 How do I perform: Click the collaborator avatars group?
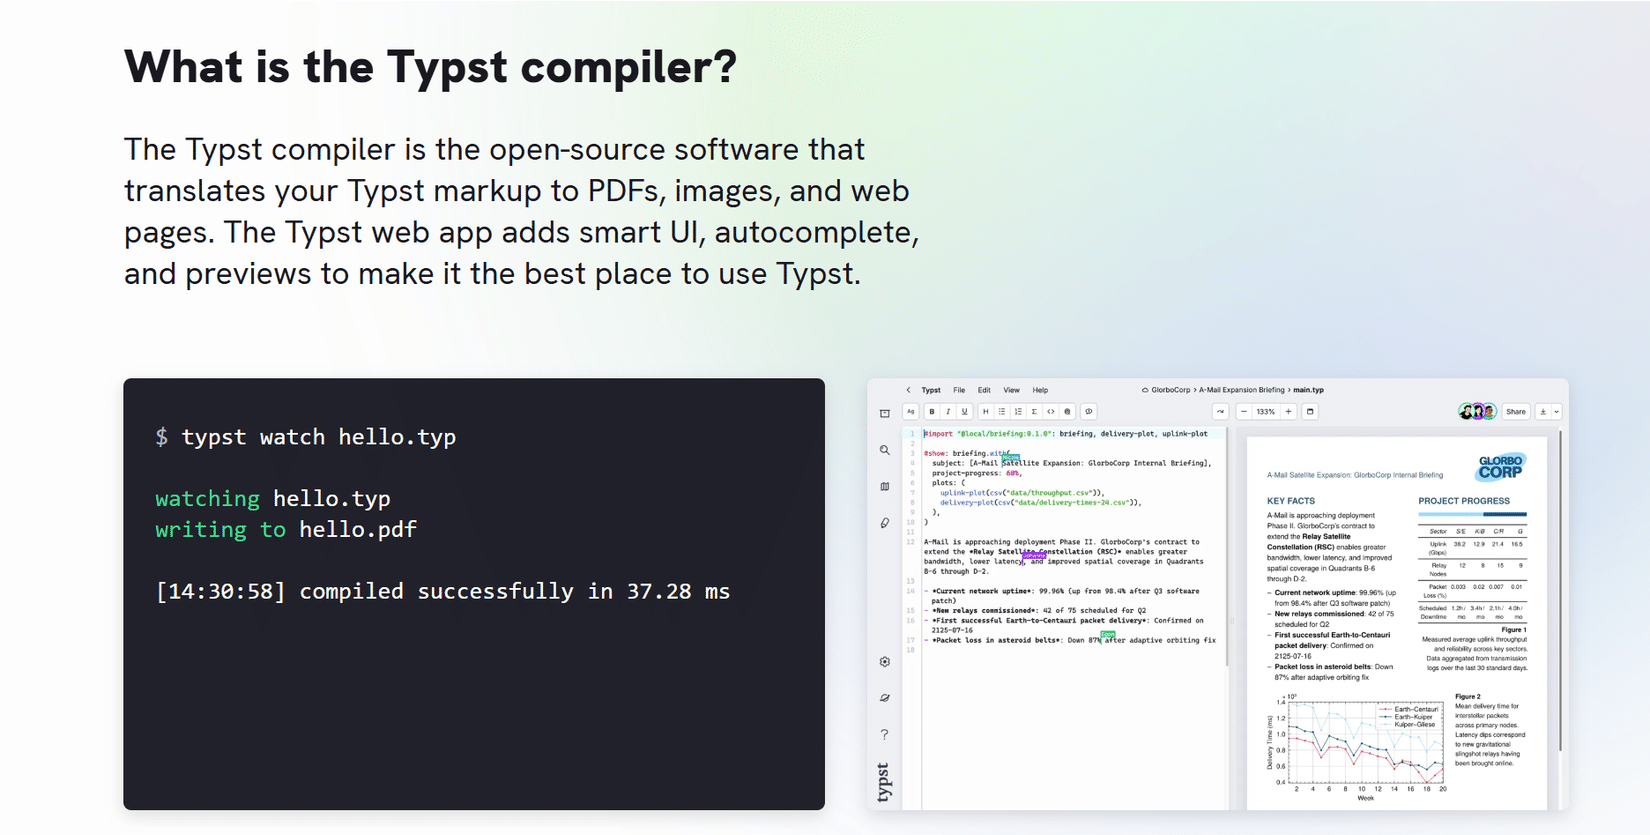point(1477,412)
